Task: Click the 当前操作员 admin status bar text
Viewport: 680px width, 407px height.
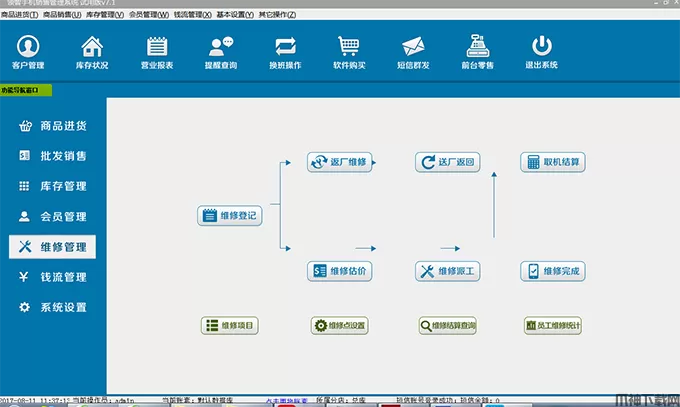Action: click(103, 400)
